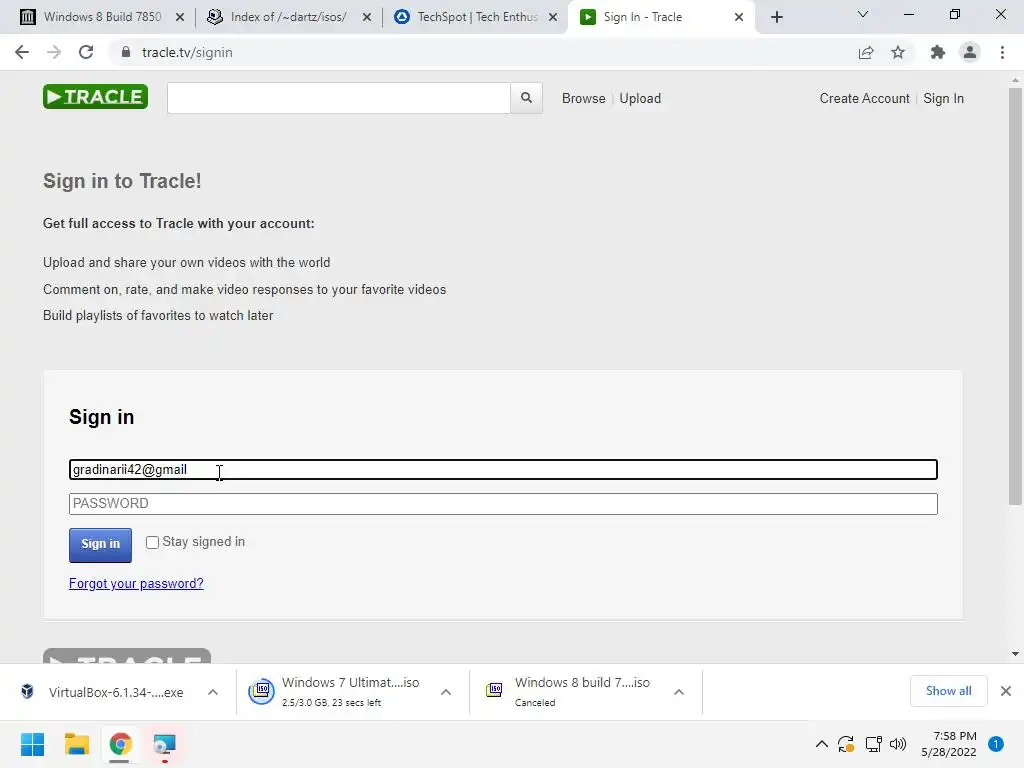Open the notification badge in tray
This screenshot has height=768, width=1024.
[x=996, y=744]
